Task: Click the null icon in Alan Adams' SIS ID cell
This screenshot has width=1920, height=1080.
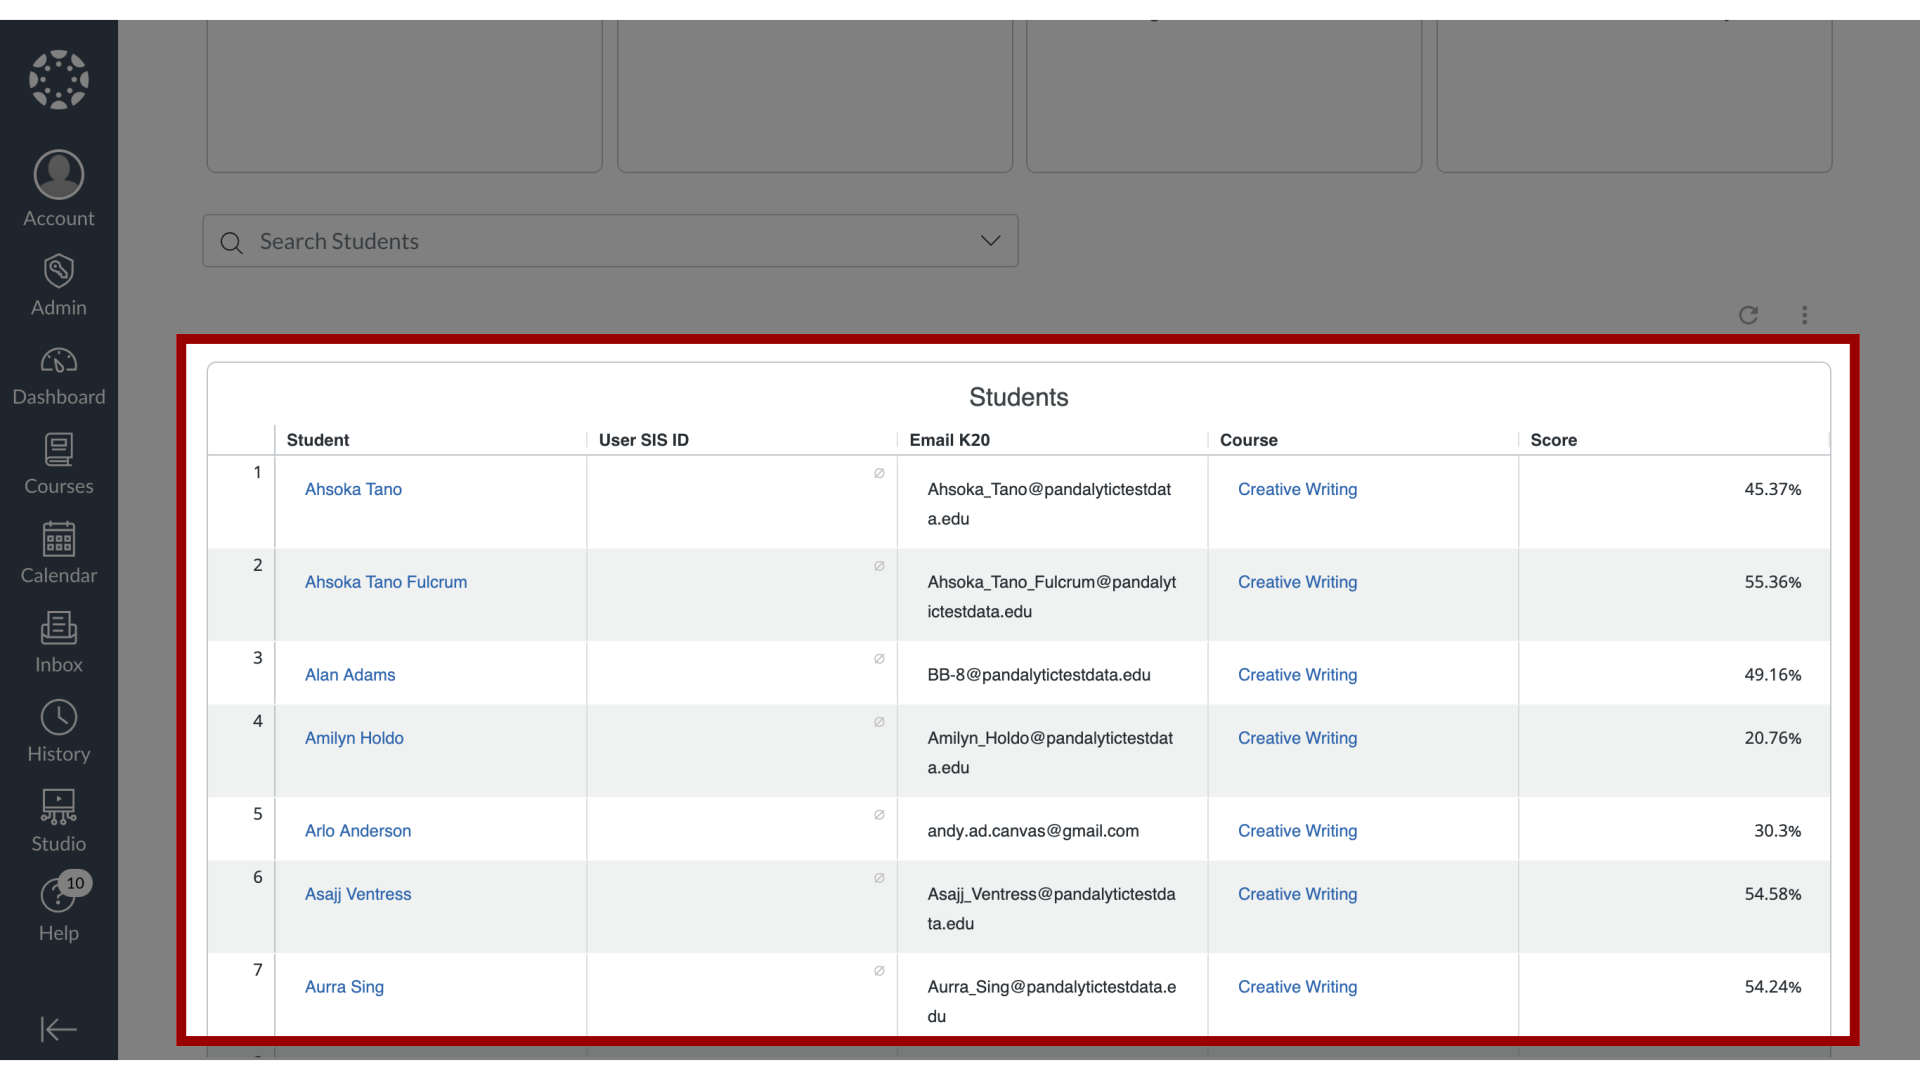Action: coord(879,658)
